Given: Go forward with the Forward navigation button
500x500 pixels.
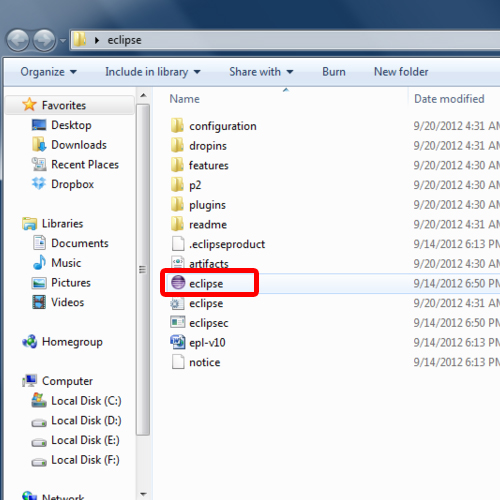Looking at the screenshot, I should [x=44, y=40].
